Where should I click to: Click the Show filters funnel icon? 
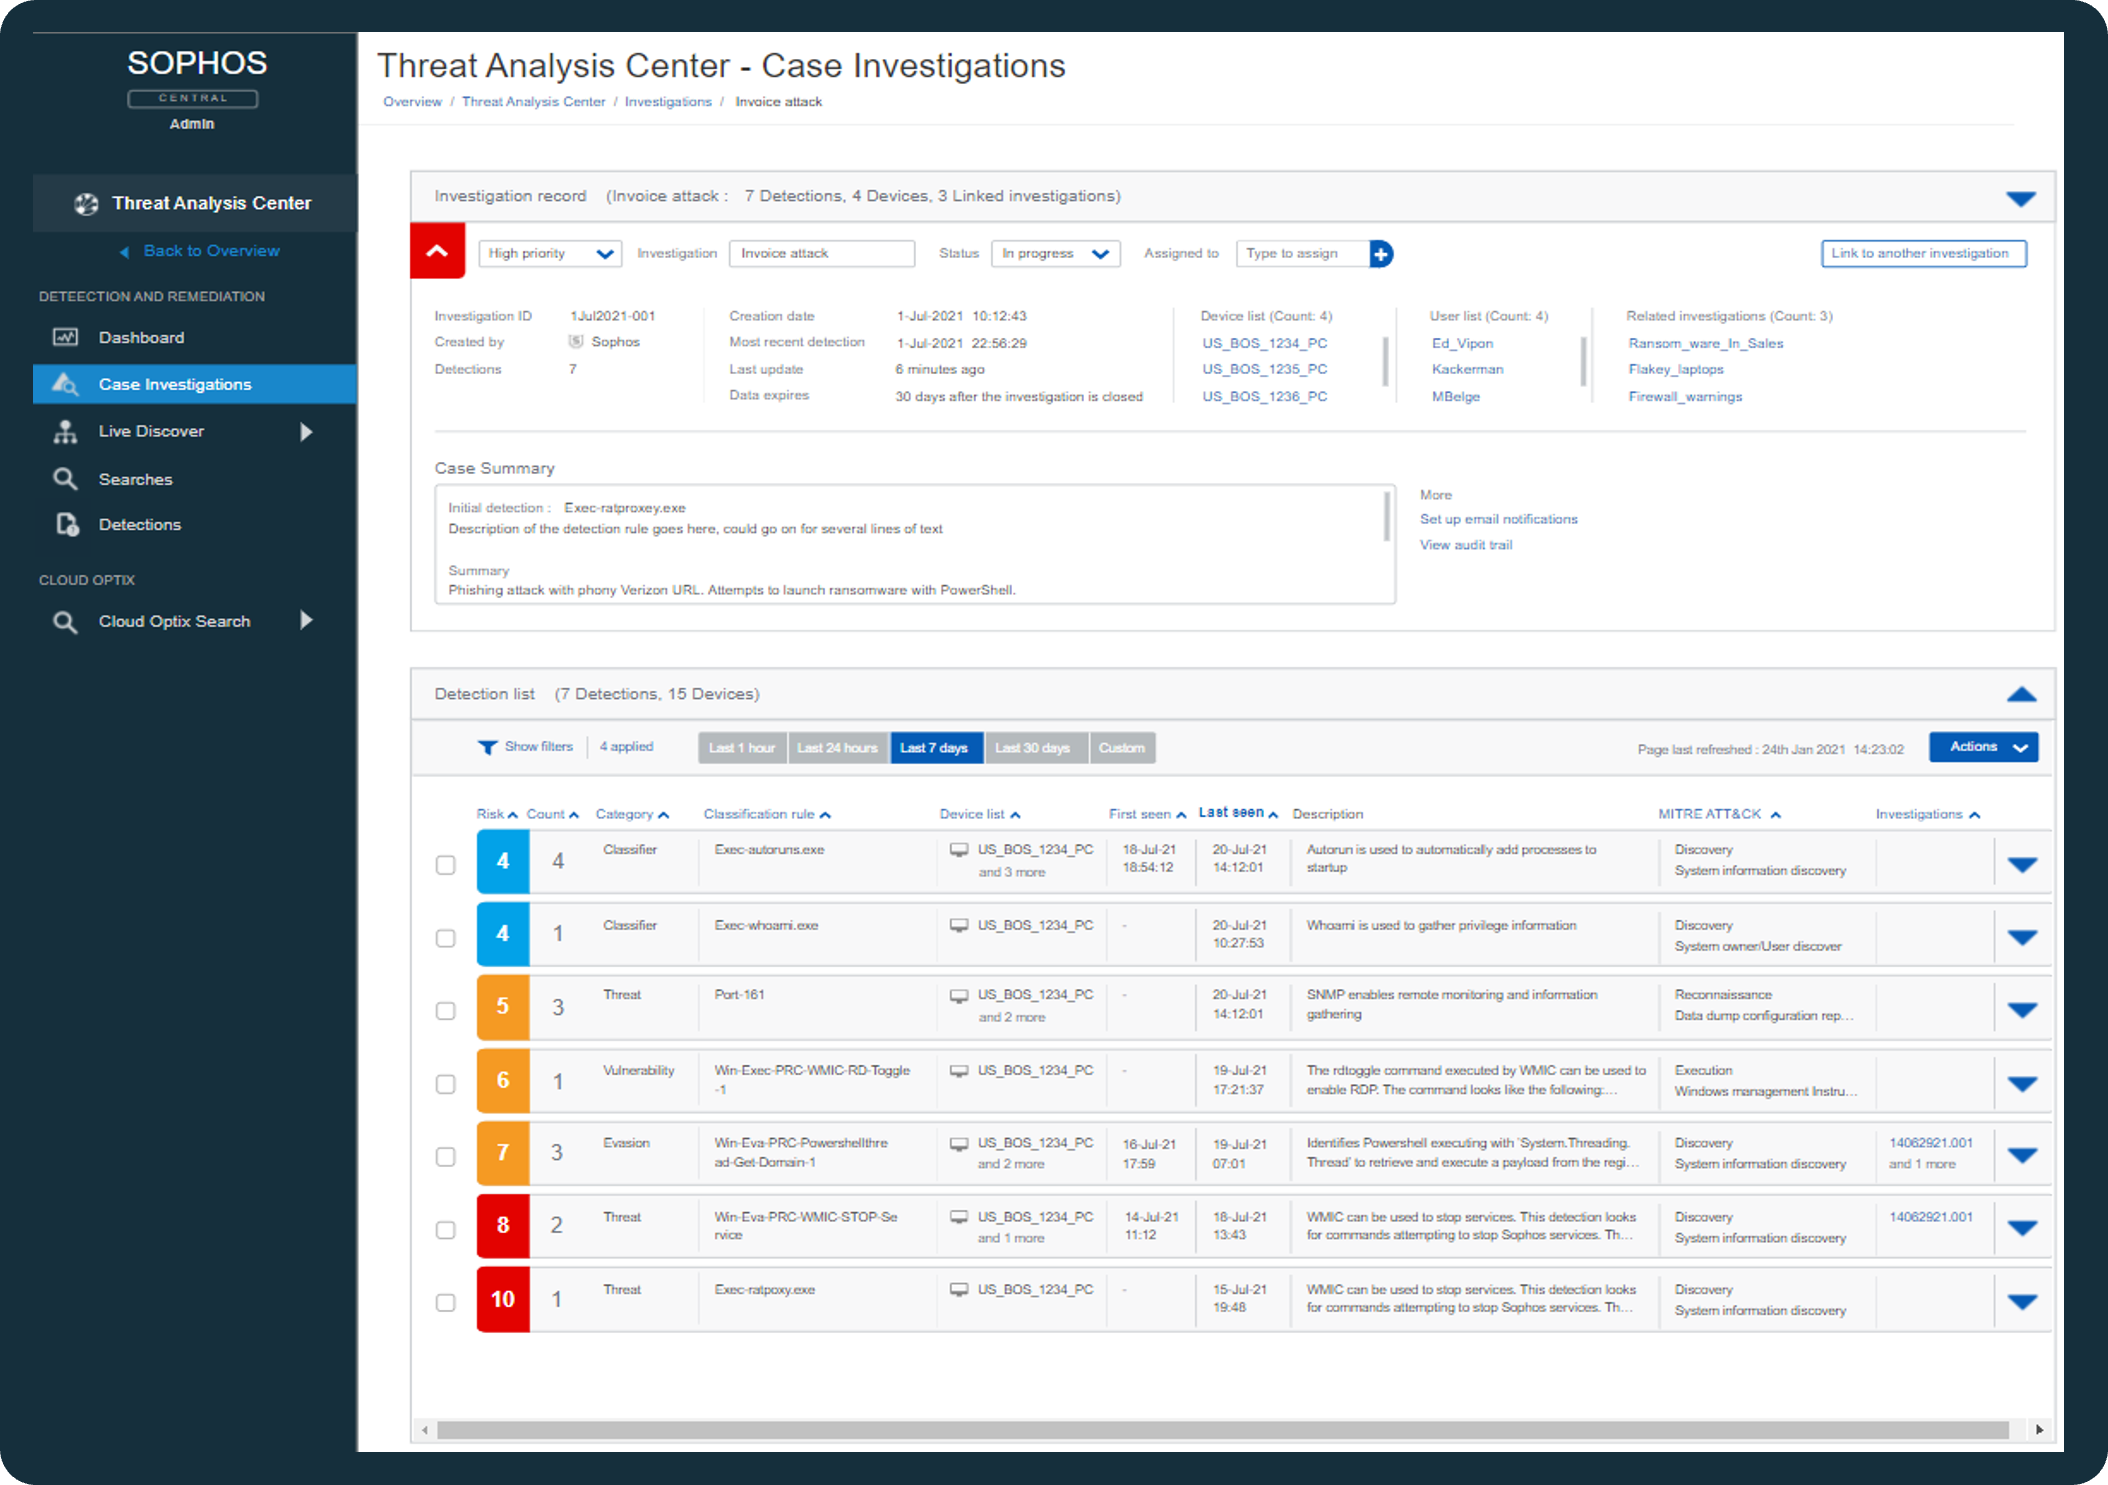tap(487, 747)
